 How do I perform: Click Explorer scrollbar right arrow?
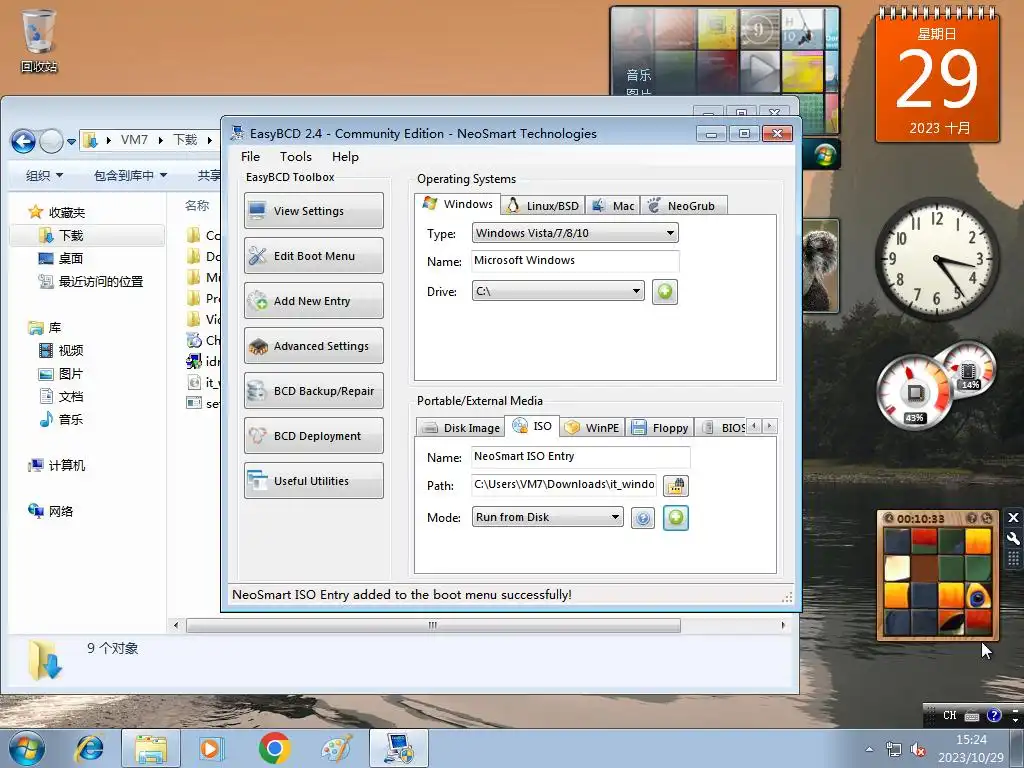[783, 625]
